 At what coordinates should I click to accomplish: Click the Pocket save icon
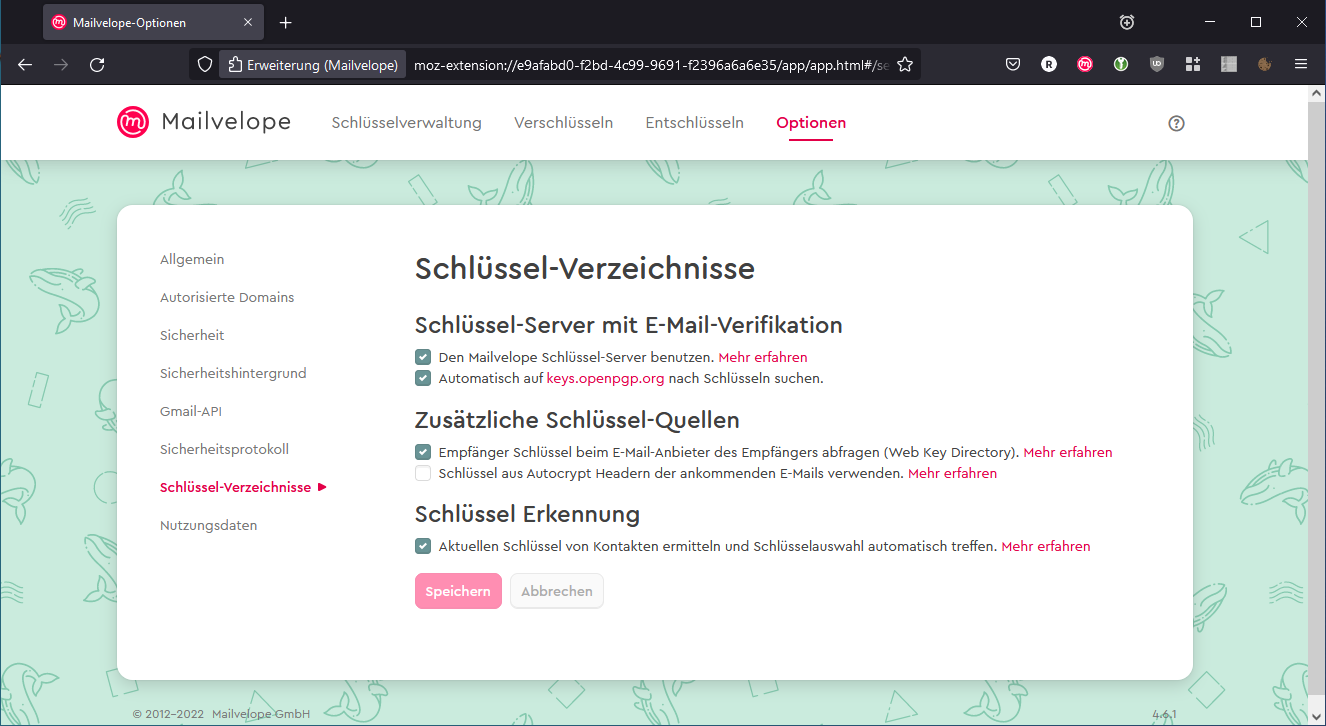click(x=1013, y=64)
